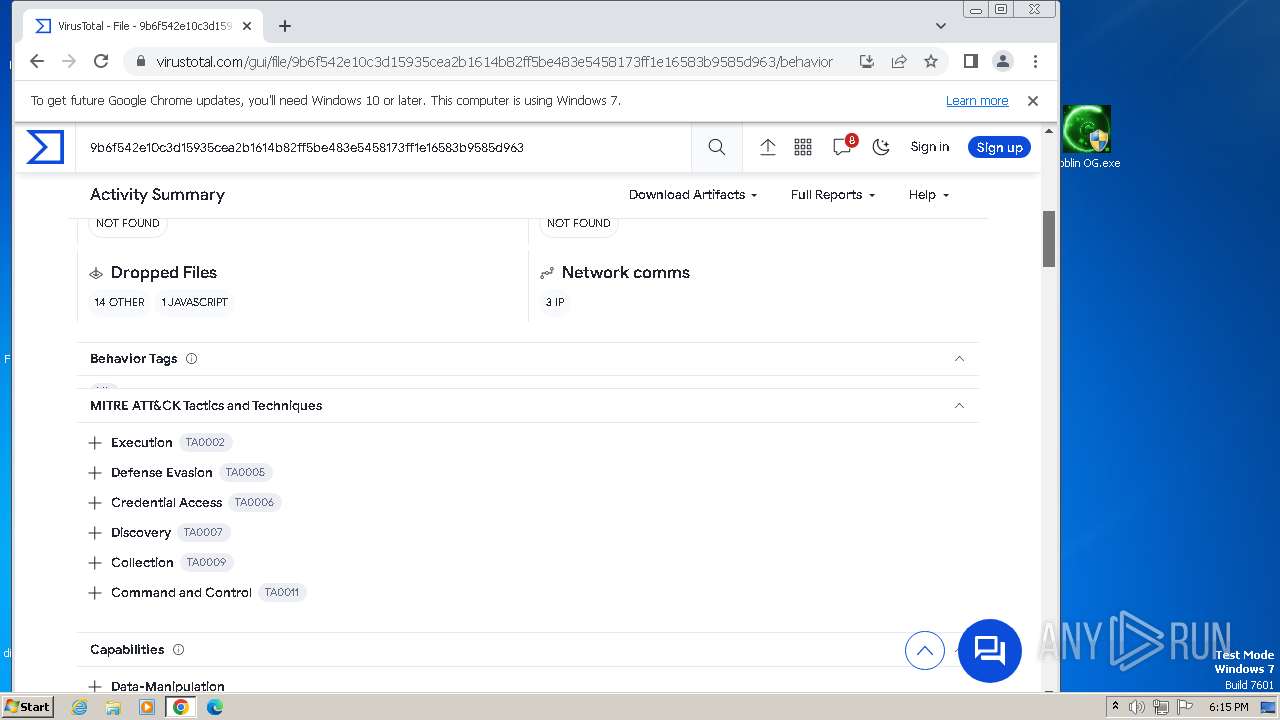The width and height of the screenshot is (1280, 720).
Task: Expand the Collection TA0009 tactic
Action: tap(95, 562)
